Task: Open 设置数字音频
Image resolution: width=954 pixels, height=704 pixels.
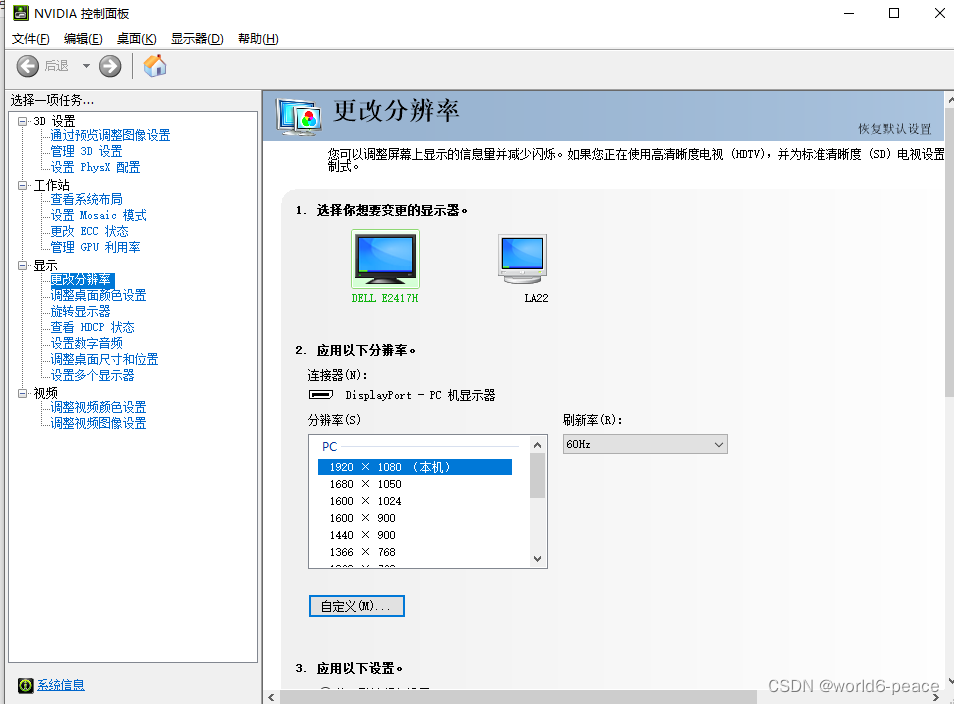Action: [86, 343]
